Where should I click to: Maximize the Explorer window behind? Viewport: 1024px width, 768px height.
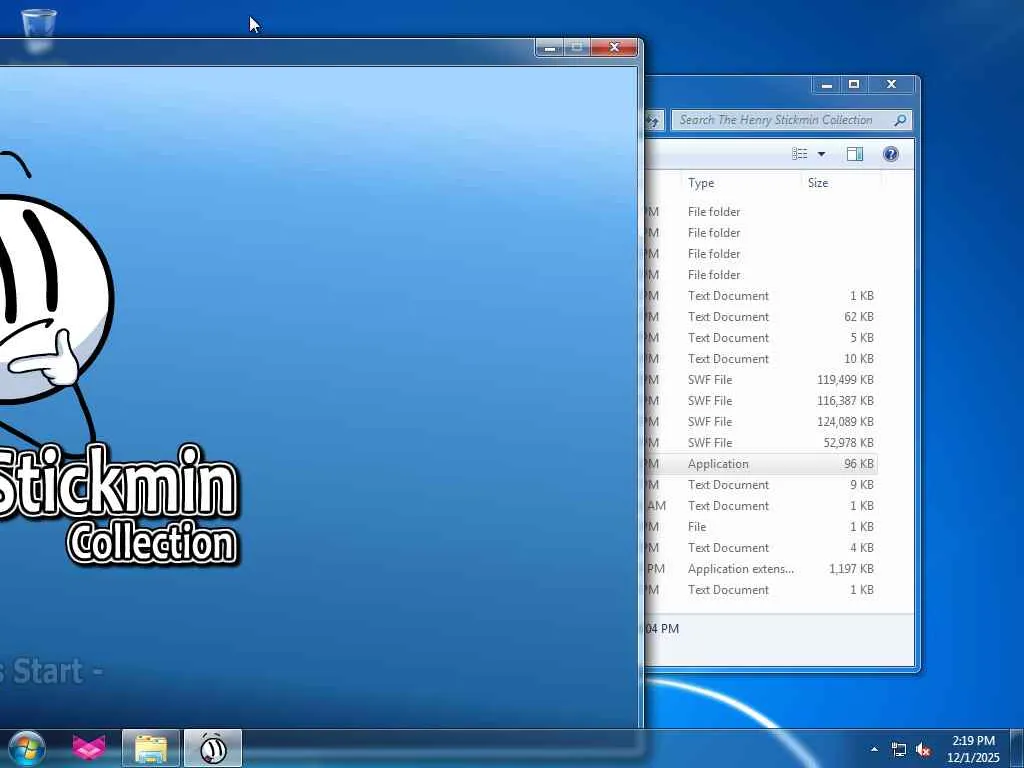[x=854, y=84]
